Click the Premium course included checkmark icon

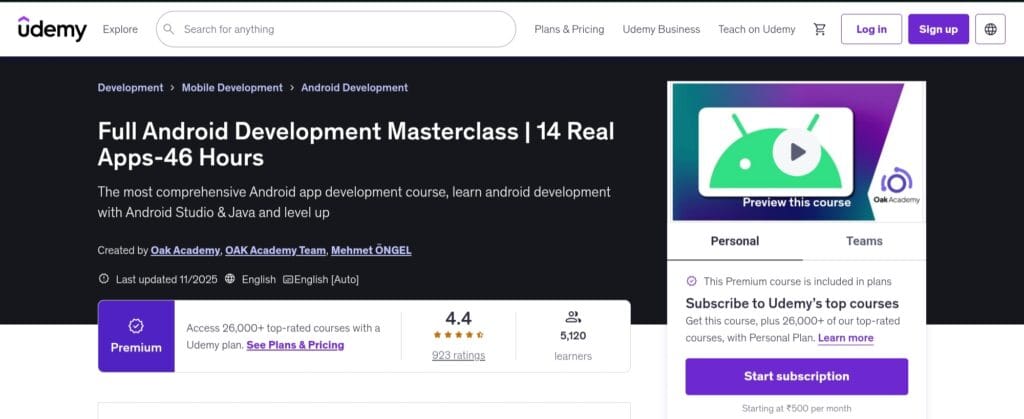[x=692, y=281]
